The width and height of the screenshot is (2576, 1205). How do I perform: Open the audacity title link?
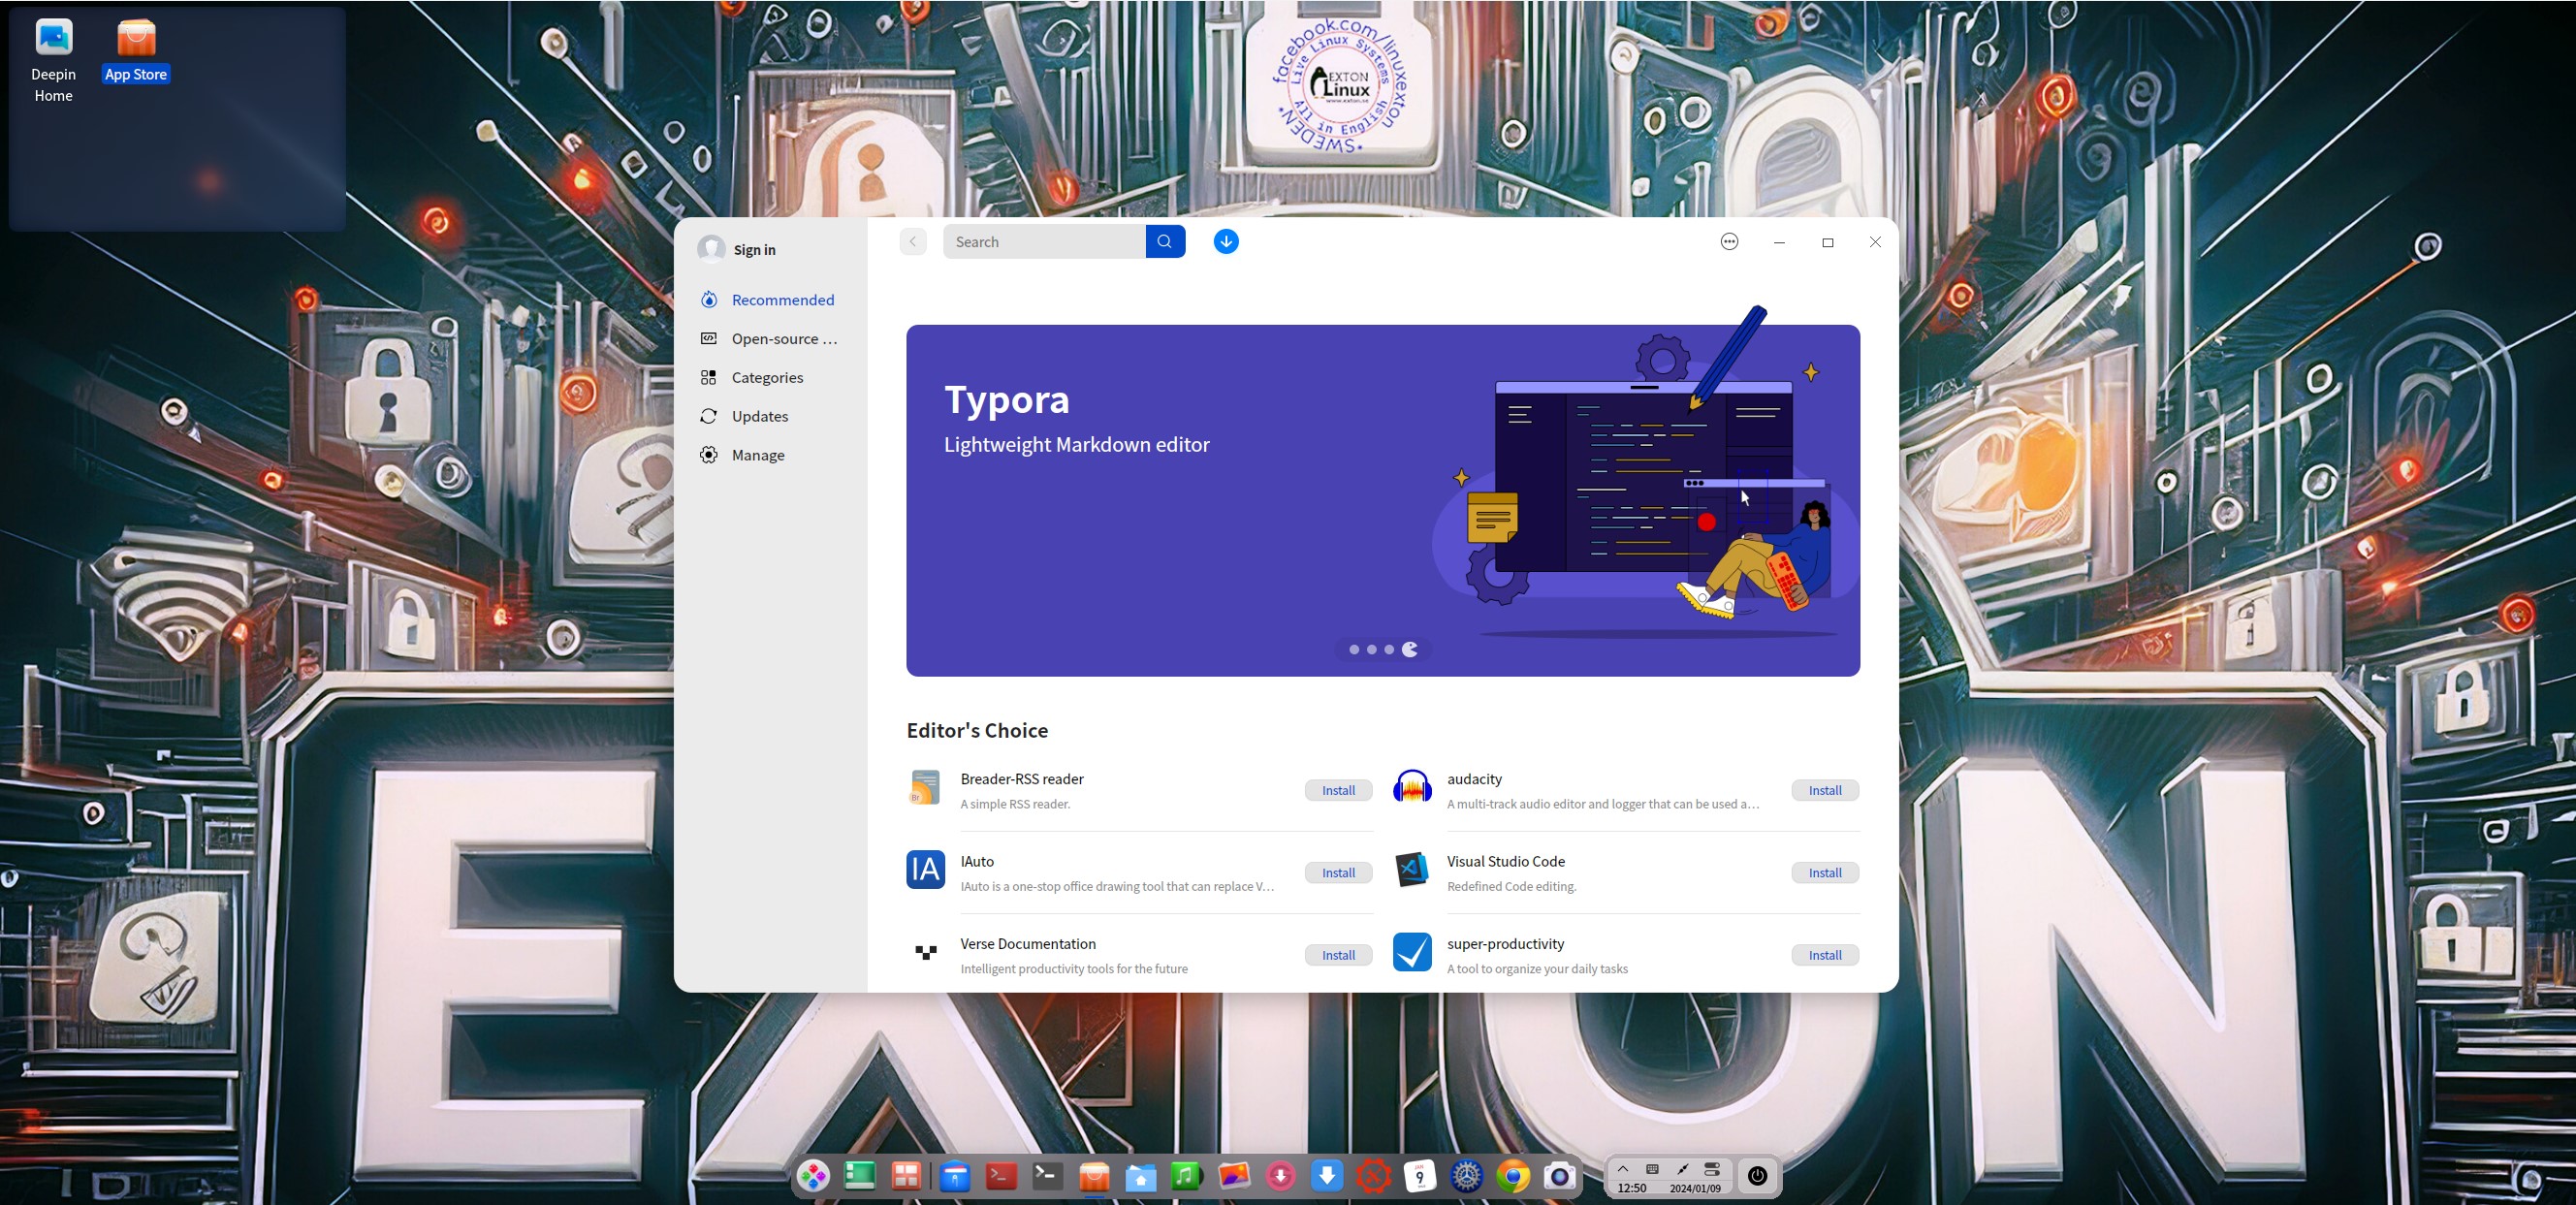click(1474, 779)
